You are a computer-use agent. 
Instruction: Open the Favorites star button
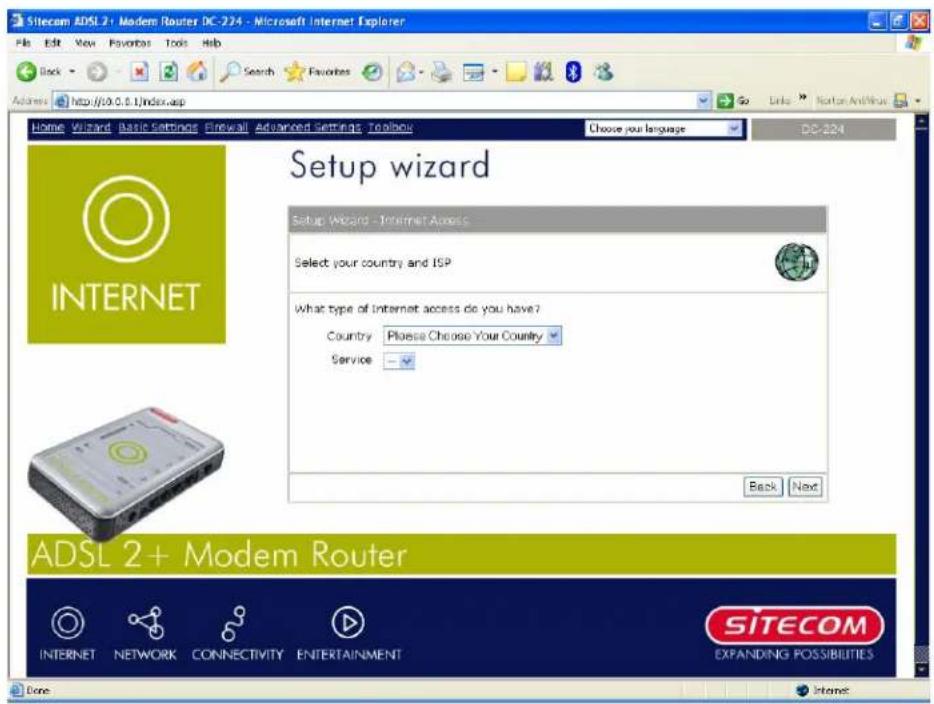(317, 72)
